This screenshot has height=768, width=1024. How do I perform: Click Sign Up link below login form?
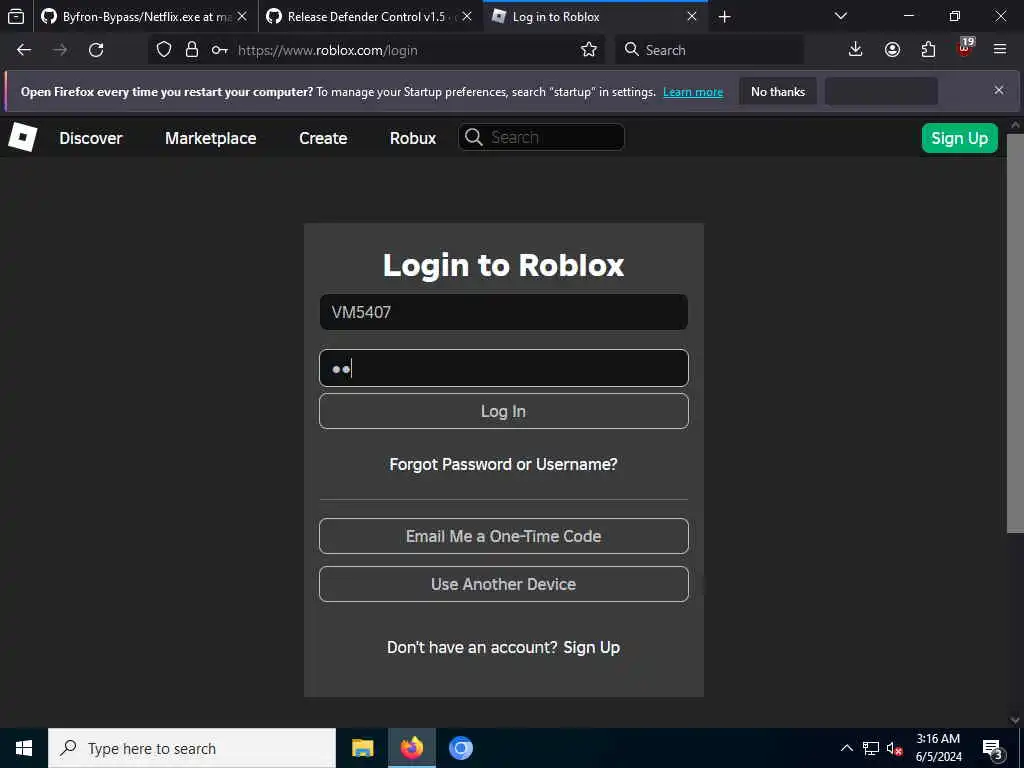click(x=592, y=647)
